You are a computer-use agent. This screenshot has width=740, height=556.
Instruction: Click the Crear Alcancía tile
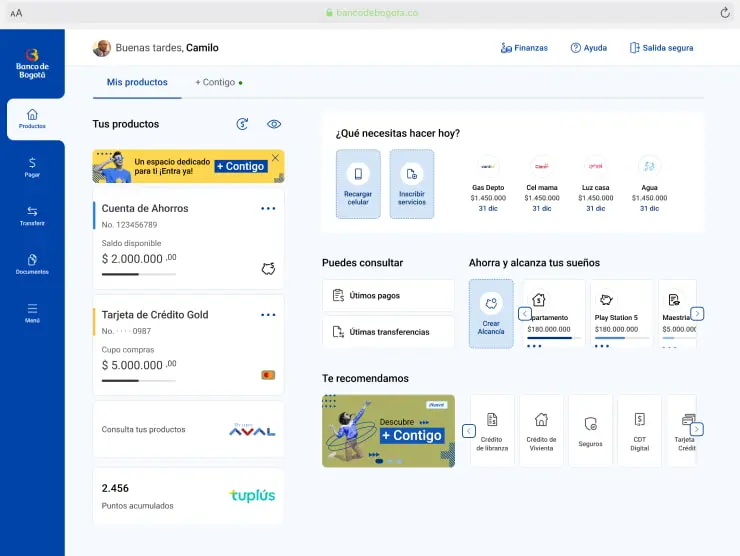(x=491, y=313)
